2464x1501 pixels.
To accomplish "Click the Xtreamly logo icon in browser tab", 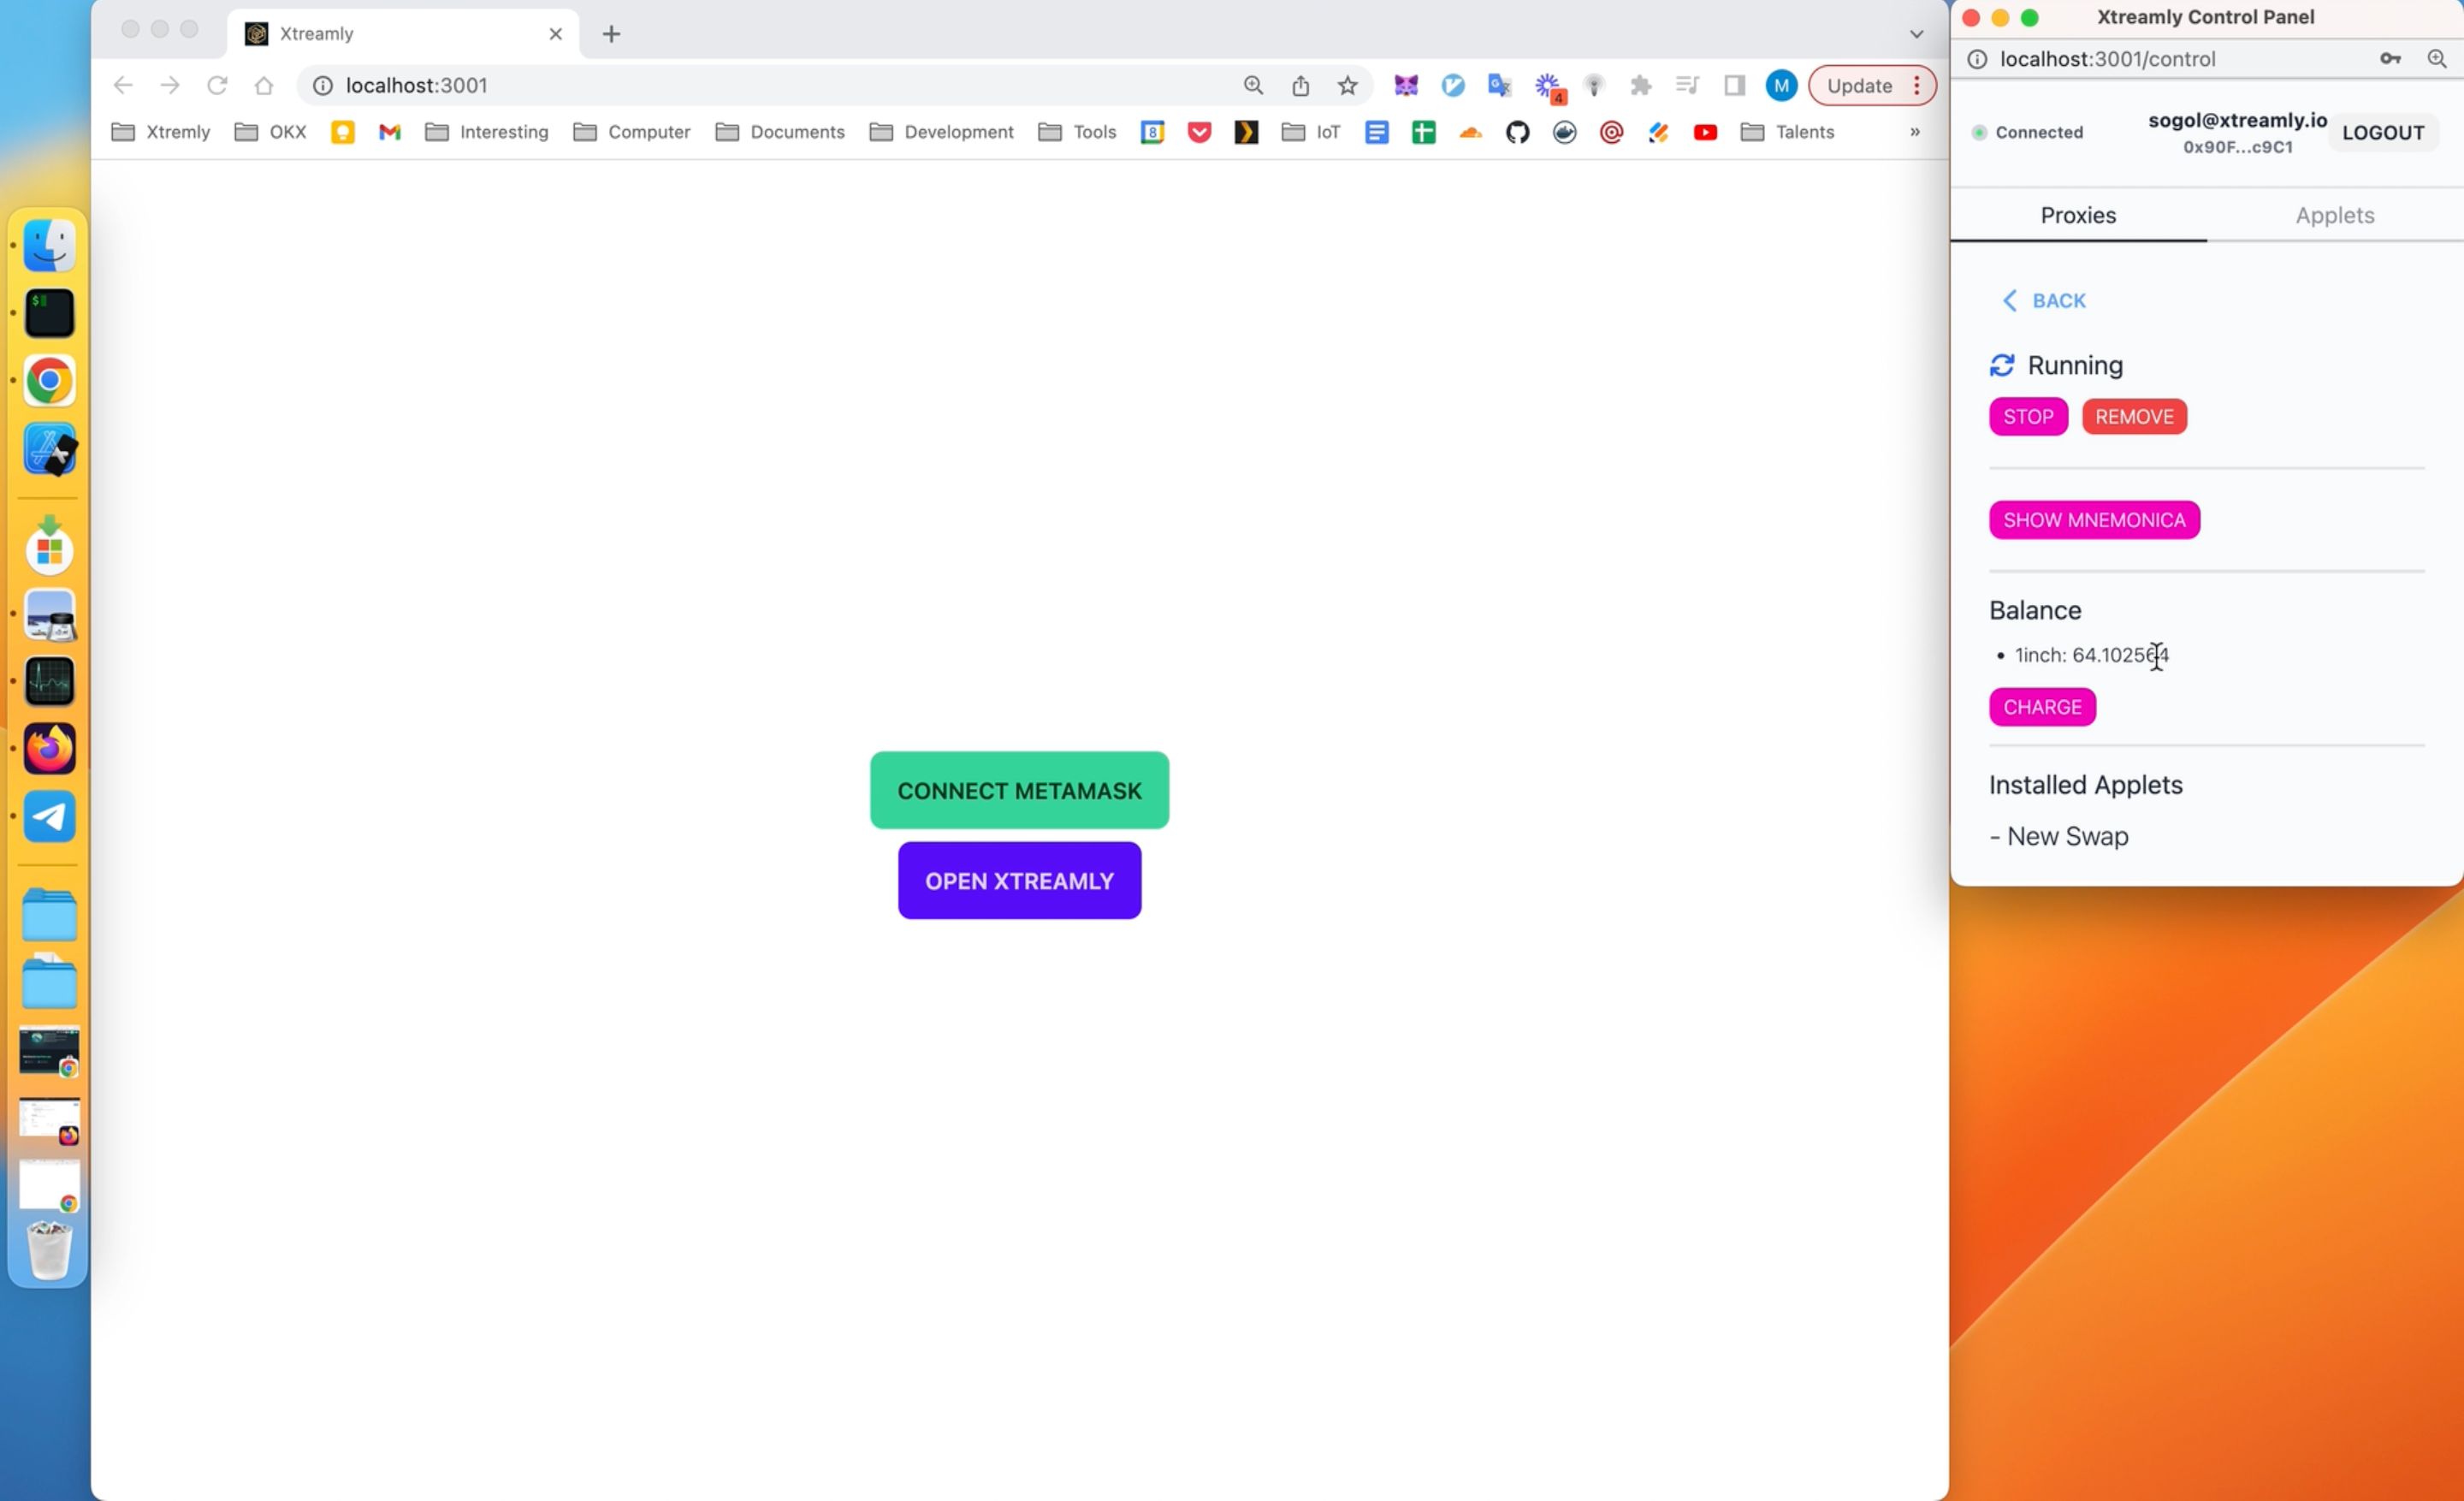I will tap(258, 32).
